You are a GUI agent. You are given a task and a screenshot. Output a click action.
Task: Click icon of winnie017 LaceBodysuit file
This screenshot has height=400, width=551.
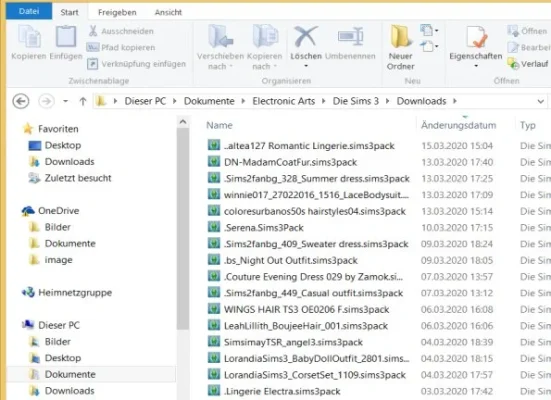tap(214, 194)
